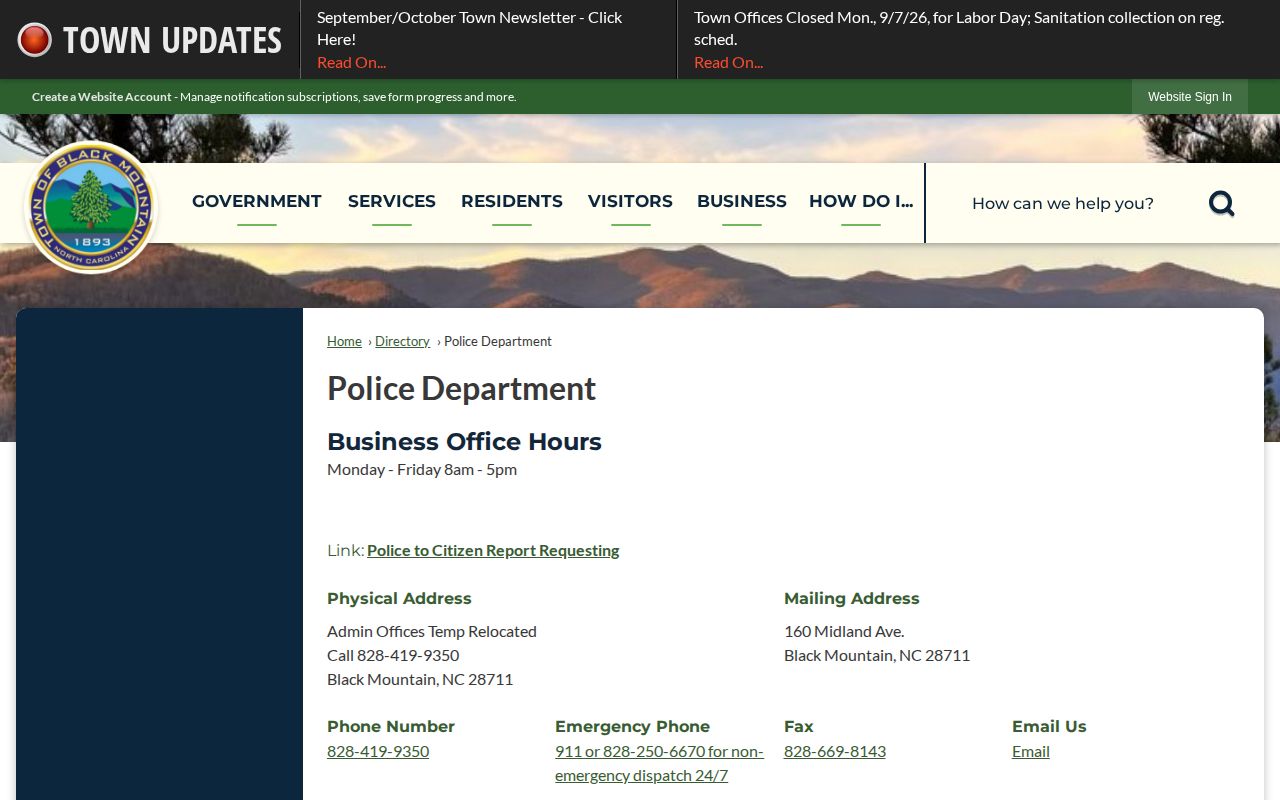1280x800 pixels.
Task: Click the Phone Number heading
Action: click(x=391, y=726)
